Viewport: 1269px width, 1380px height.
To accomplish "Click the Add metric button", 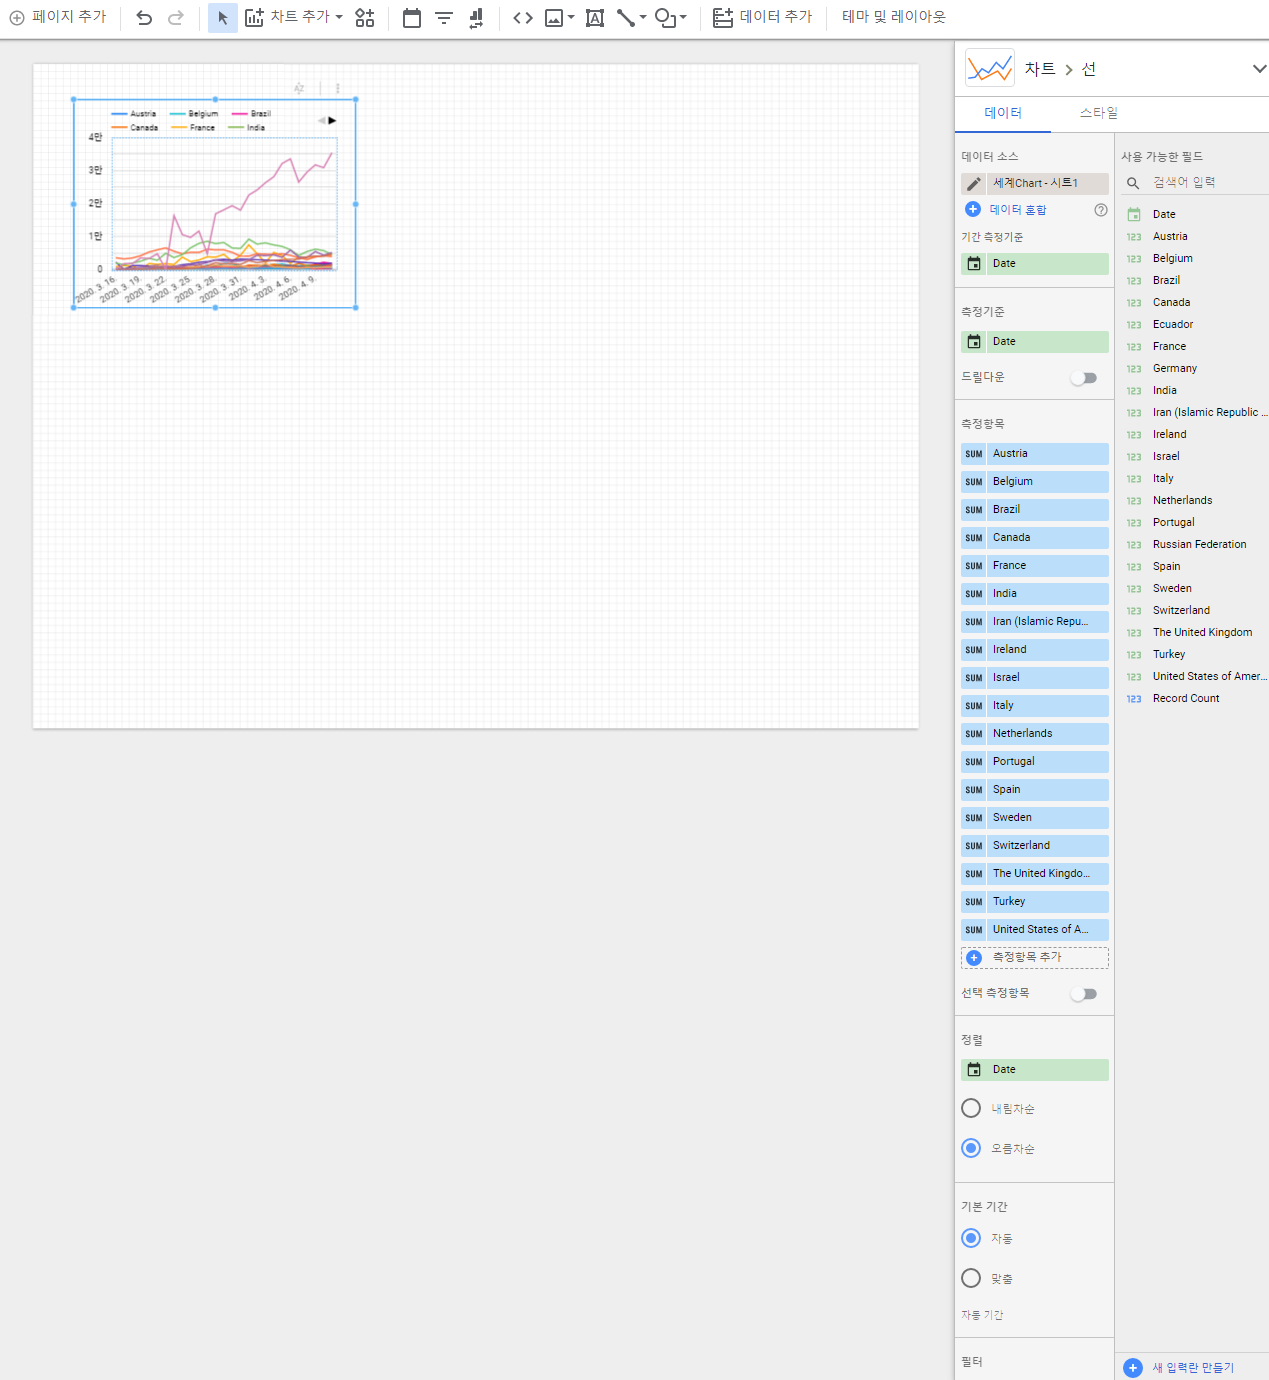I will tap(1035, 958).
